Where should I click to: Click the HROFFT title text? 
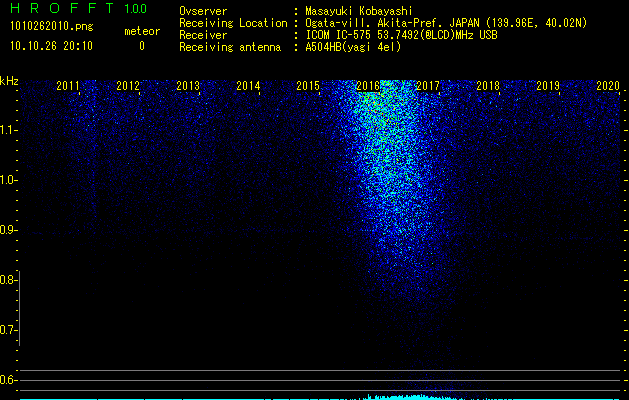pos(62,8)
